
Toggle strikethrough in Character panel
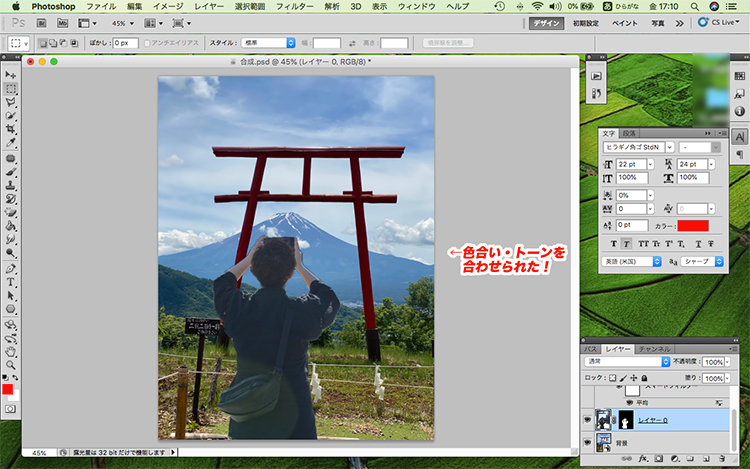pyautogui.click(x=711, y=244)
